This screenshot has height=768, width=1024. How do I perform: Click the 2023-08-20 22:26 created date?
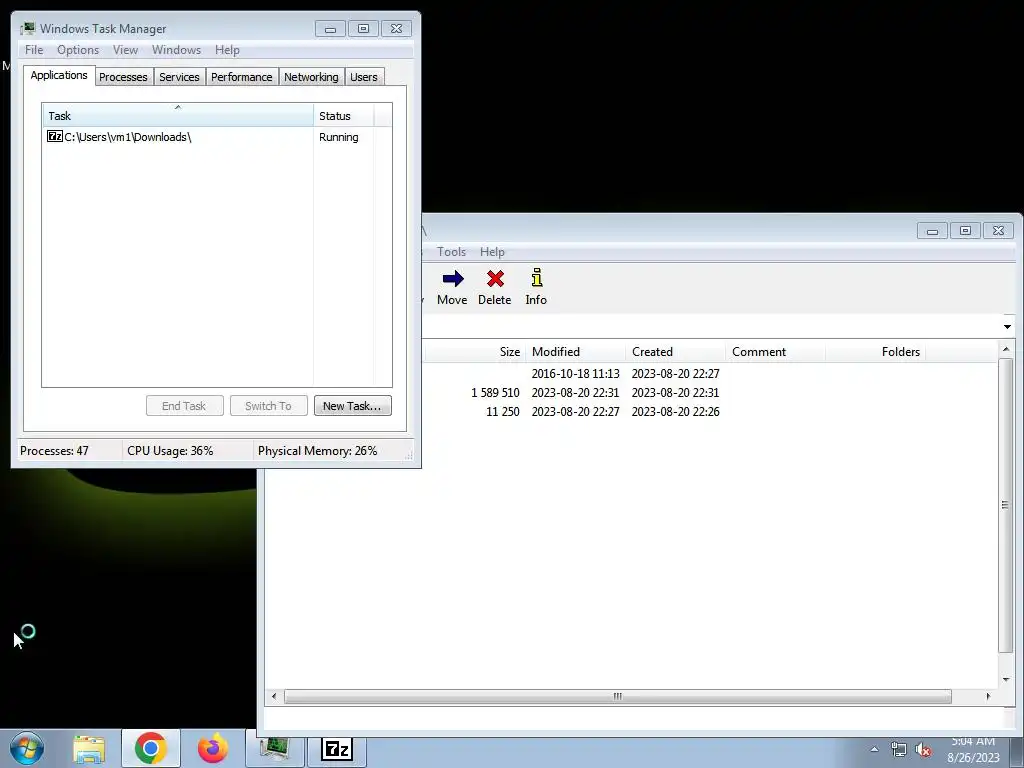click(675, 411)
